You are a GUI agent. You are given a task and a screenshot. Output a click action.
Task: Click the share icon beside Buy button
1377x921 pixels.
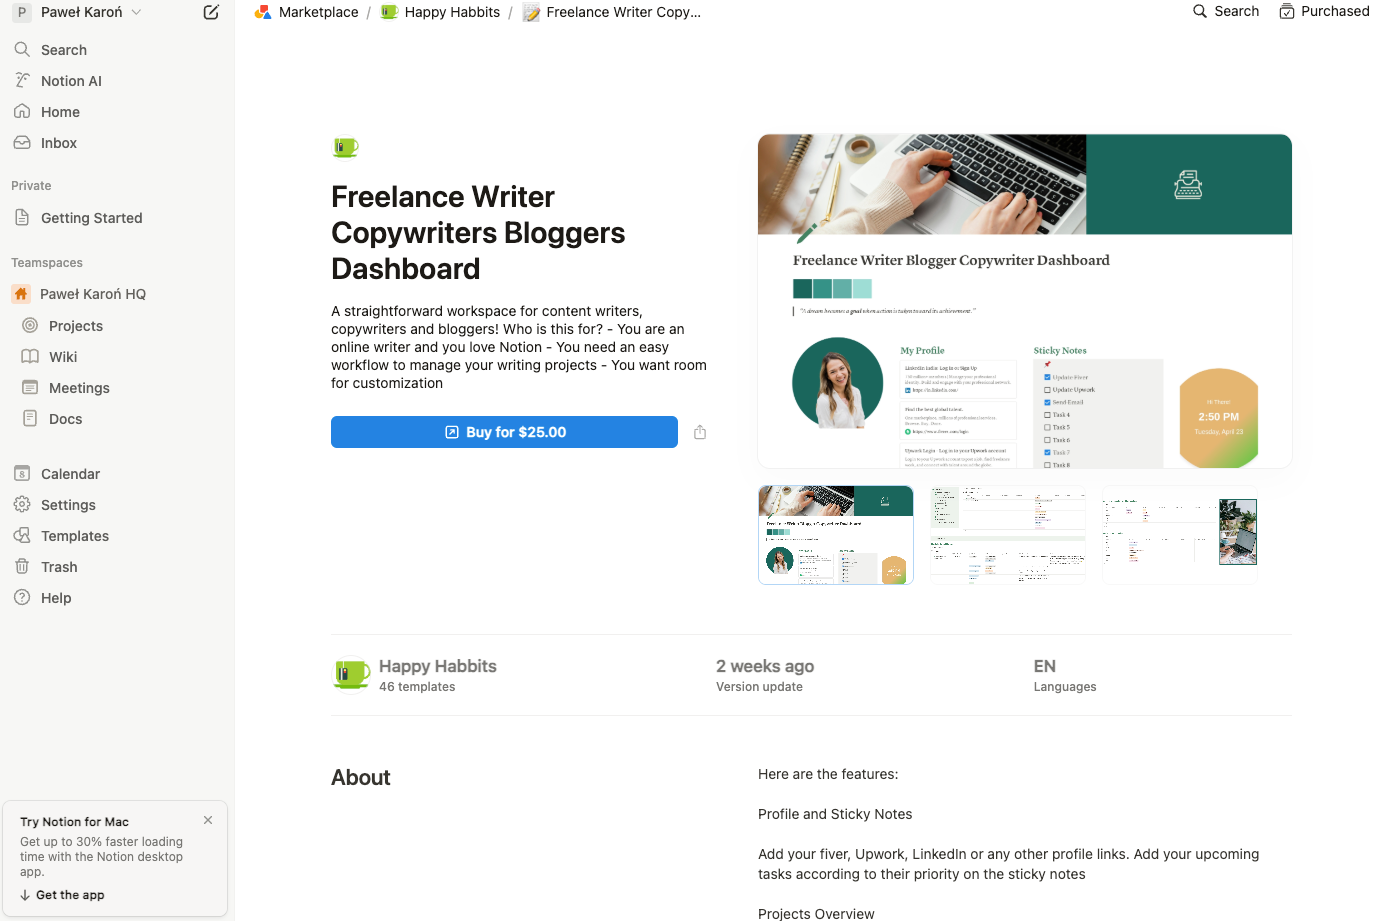click(x=700, y=432)
